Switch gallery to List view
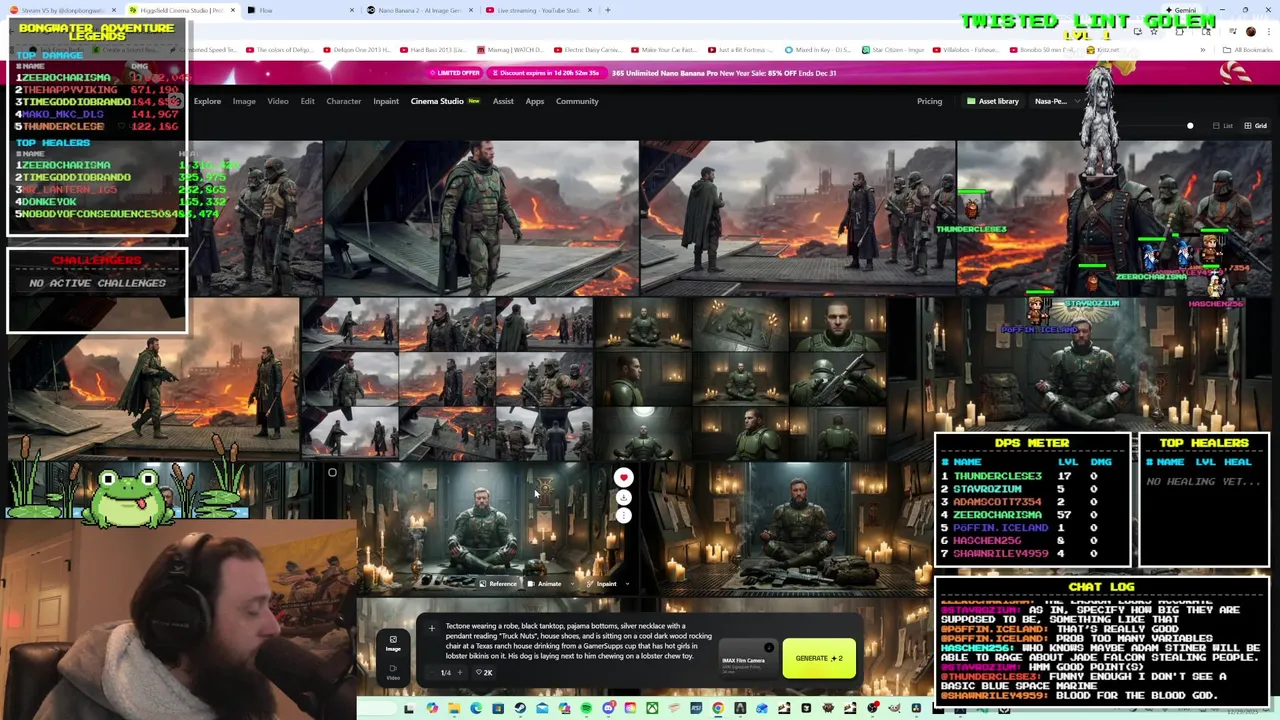 click(x=1223, y=126)
